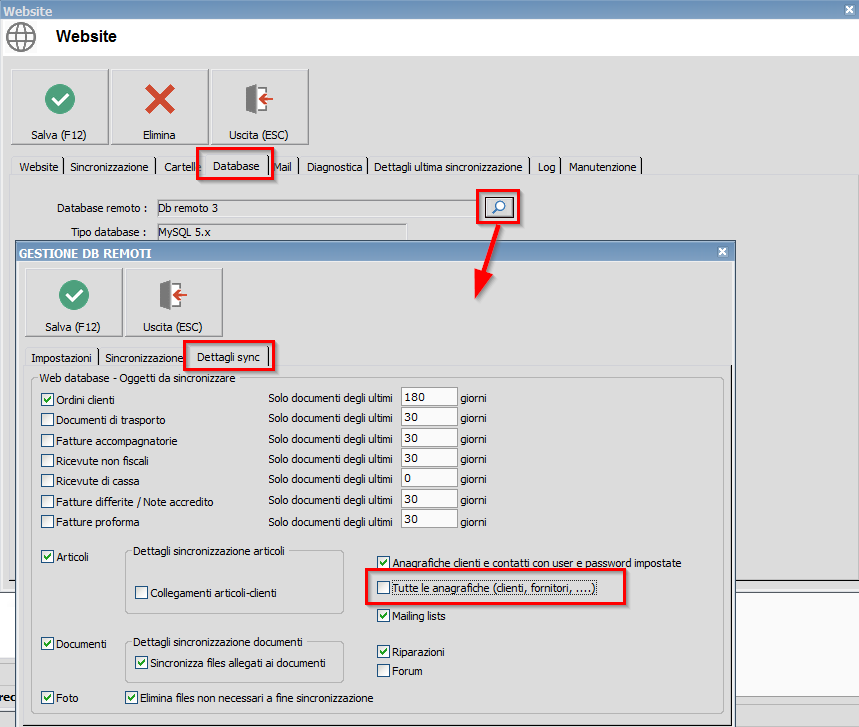Toggle Anagrafiche clienti e contatti checkbox
The height and width of the screenshot is (727, 859).
pos(383,563)
